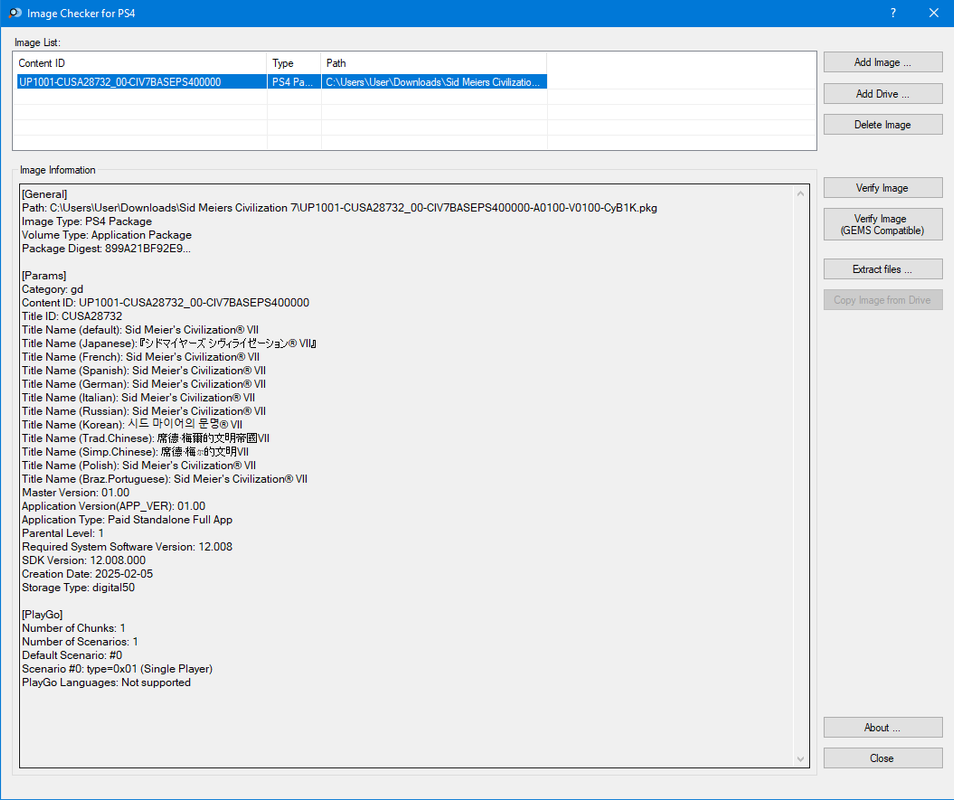The image size is (954, 800).
Task: Click the Title Name (Korean) line
Action: pyautogui.click(x=132, y=425)
